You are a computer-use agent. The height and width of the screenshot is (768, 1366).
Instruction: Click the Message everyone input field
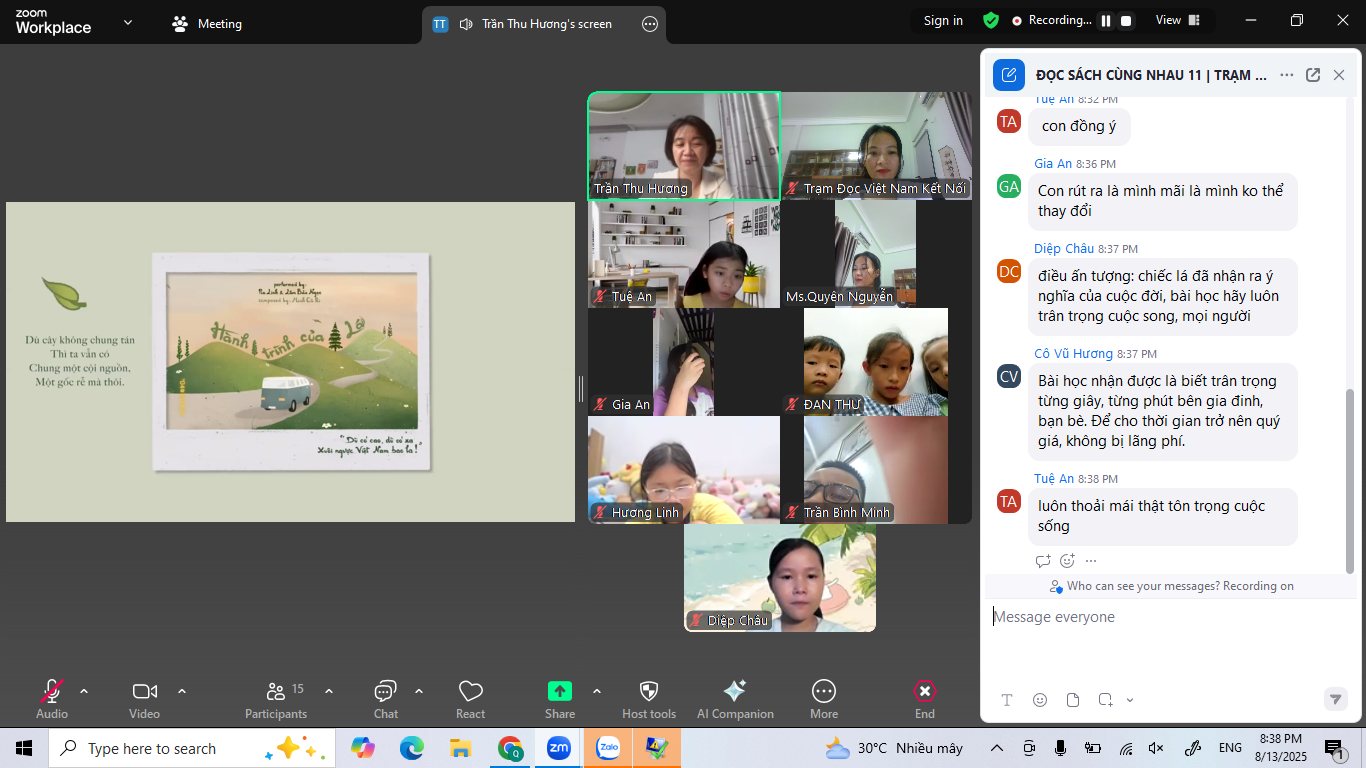tap(1160, 617)
